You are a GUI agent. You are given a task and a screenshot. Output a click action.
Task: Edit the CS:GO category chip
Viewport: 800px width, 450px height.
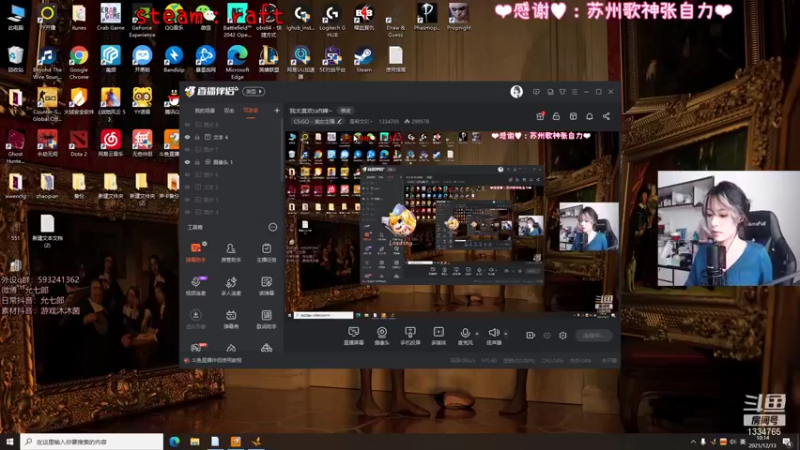click(317, 121)
